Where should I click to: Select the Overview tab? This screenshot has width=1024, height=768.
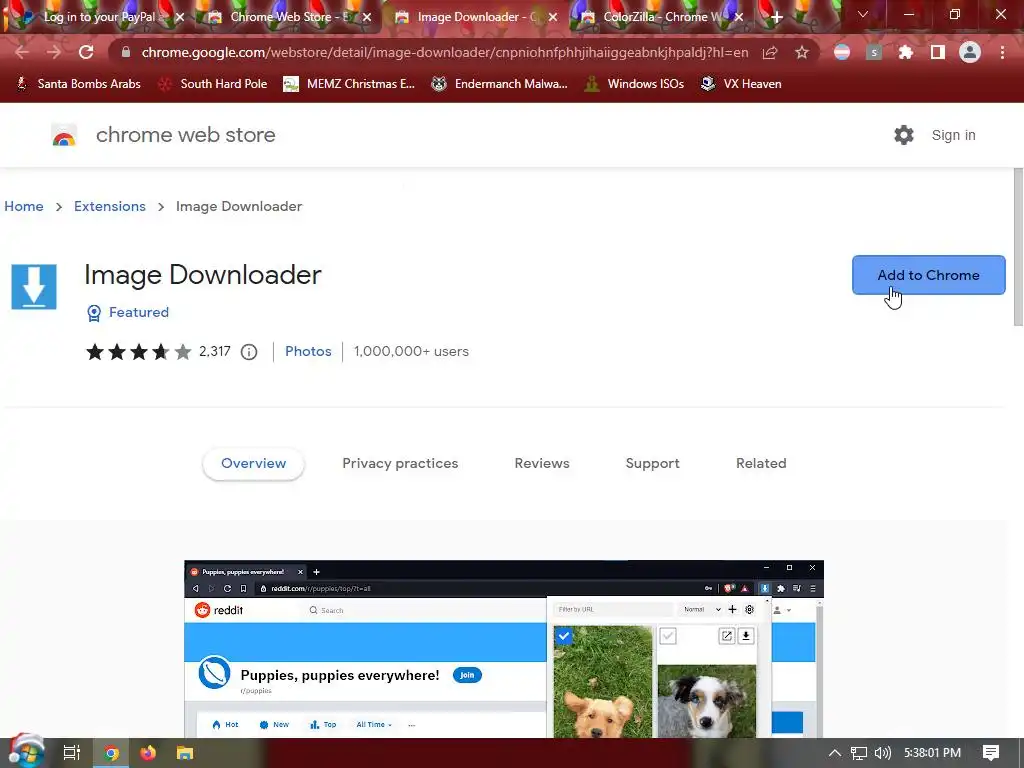253,464
